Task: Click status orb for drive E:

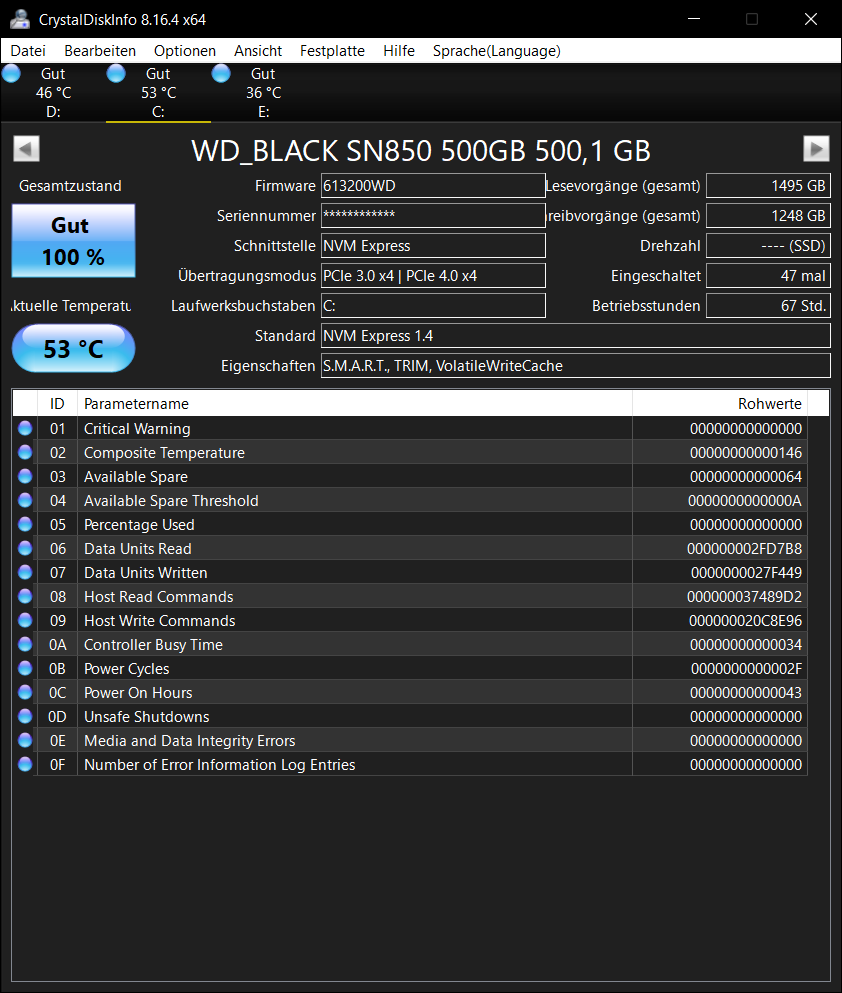Action: (x=221, y=73)
